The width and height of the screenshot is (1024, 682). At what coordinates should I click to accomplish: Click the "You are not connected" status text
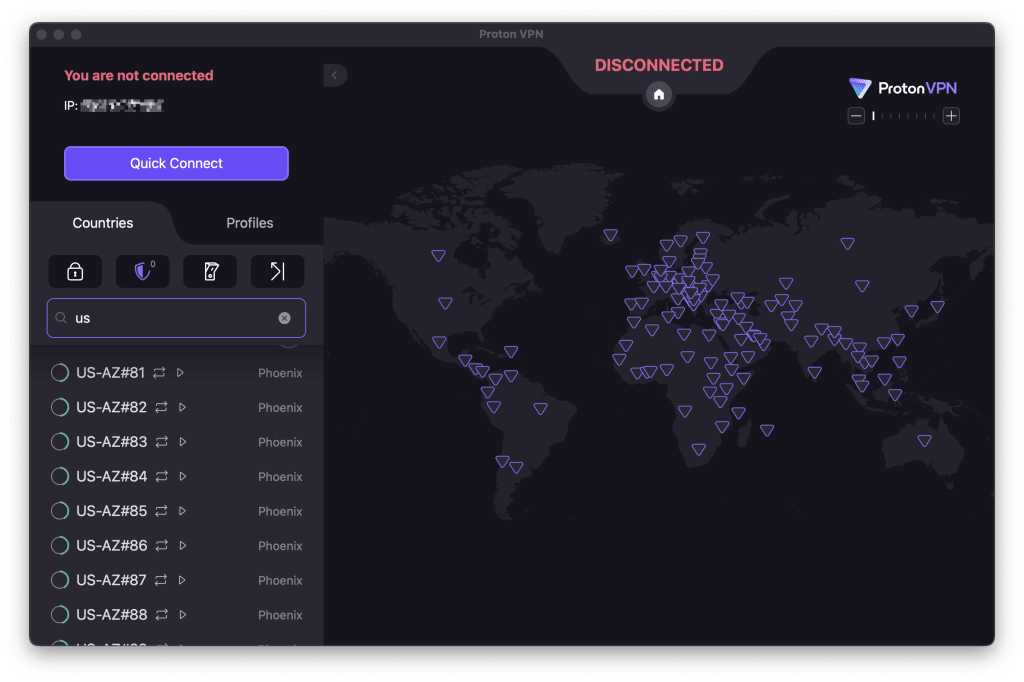coord(138,75)
